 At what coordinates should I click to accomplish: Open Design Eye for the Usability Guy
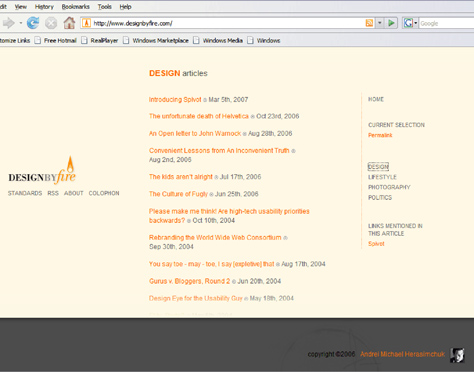coord(196,298)
